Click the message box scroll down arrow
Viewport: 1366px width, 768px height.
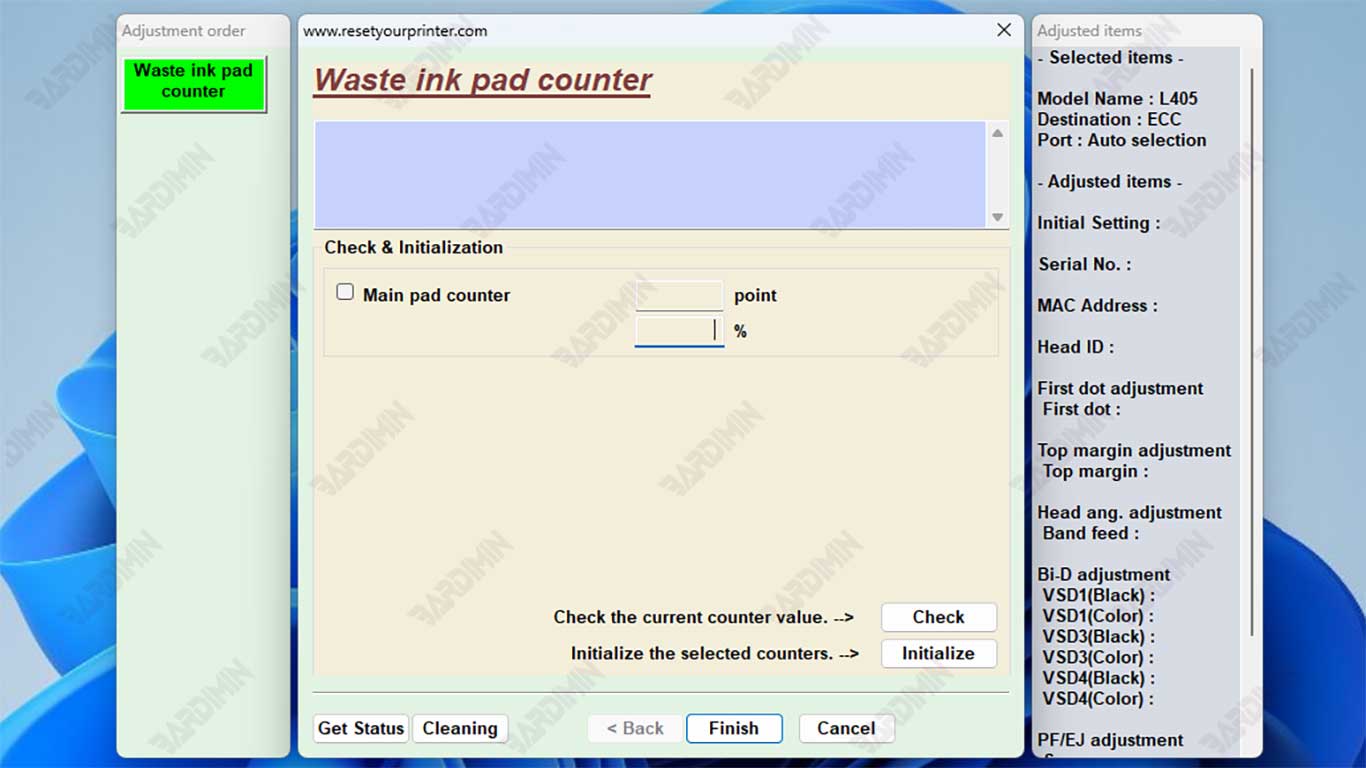point(997,217)
